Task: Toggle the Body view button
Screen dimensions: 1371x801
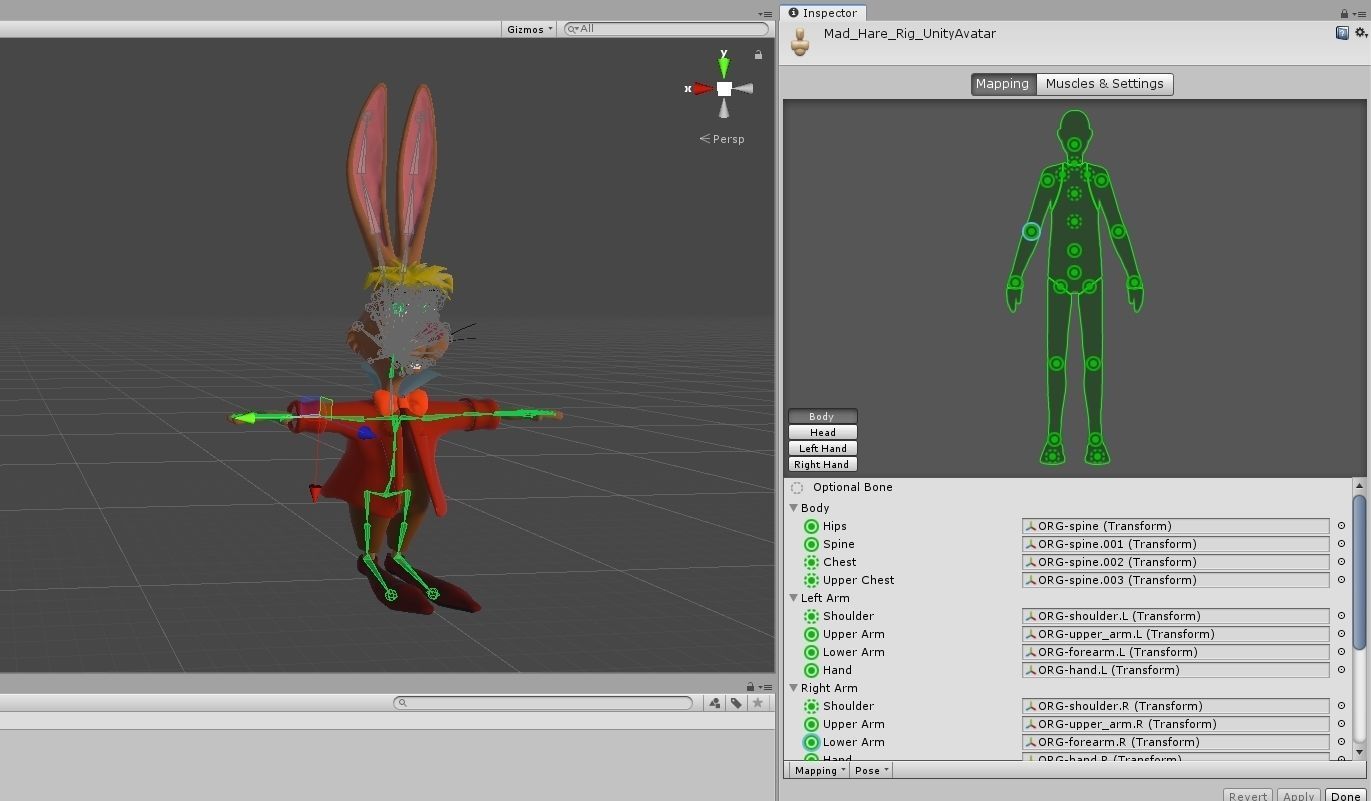Action: click(x=822, y=416)
